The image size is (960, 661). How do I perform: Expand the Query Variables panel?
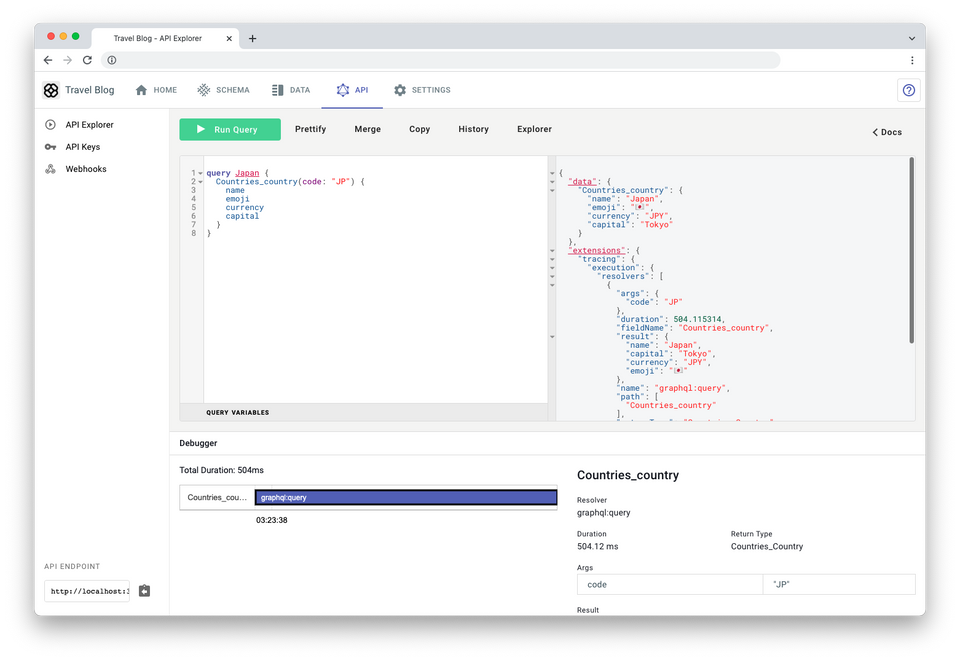click(x=237, y=412)
